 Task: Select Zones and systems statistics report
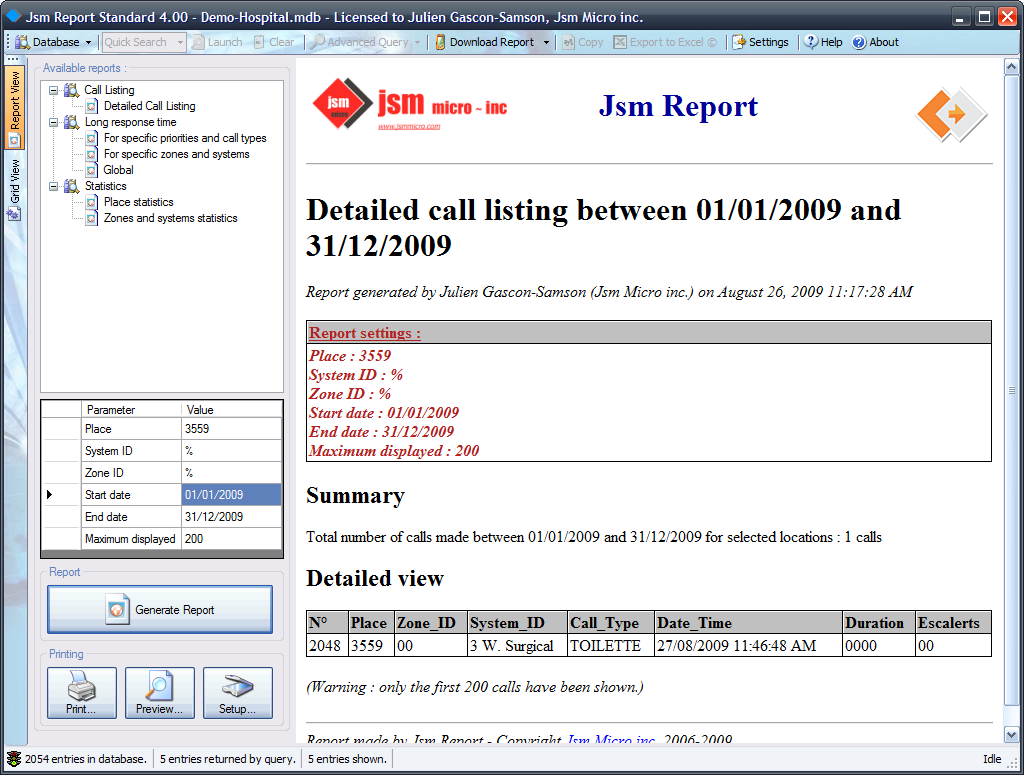coord(170,218)
